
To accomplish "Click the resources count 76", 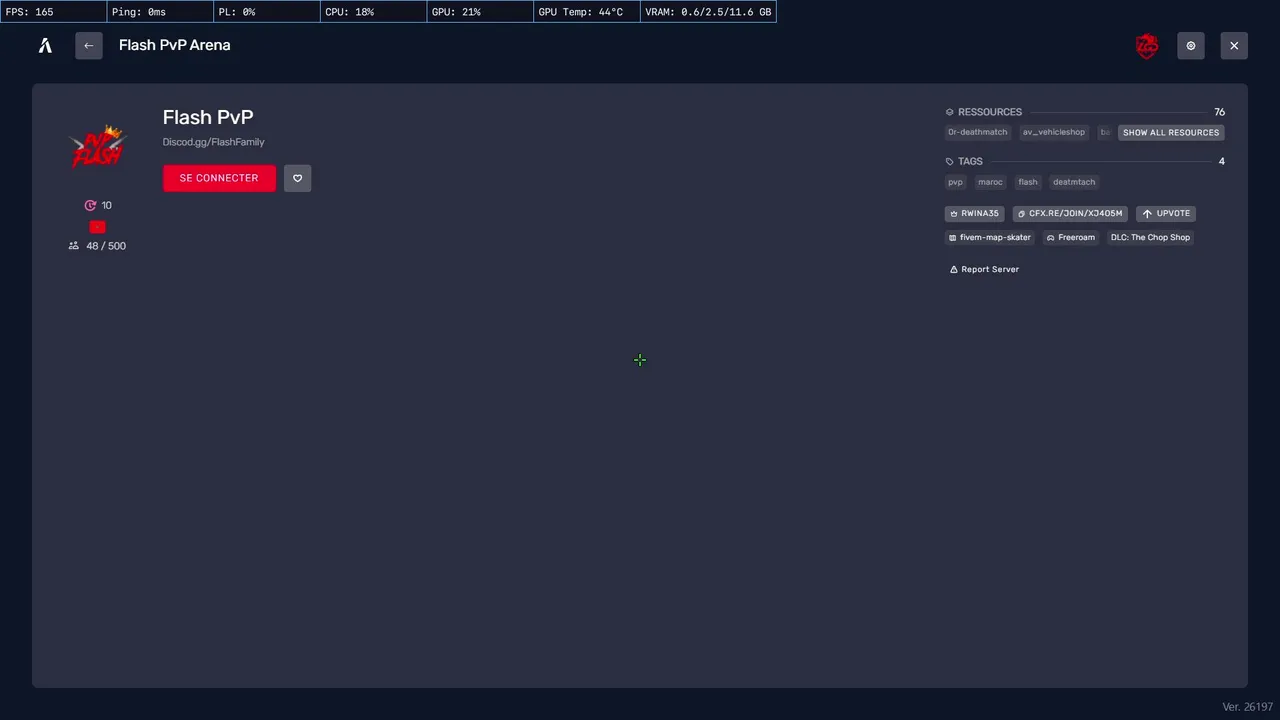I will [1219, 112].
